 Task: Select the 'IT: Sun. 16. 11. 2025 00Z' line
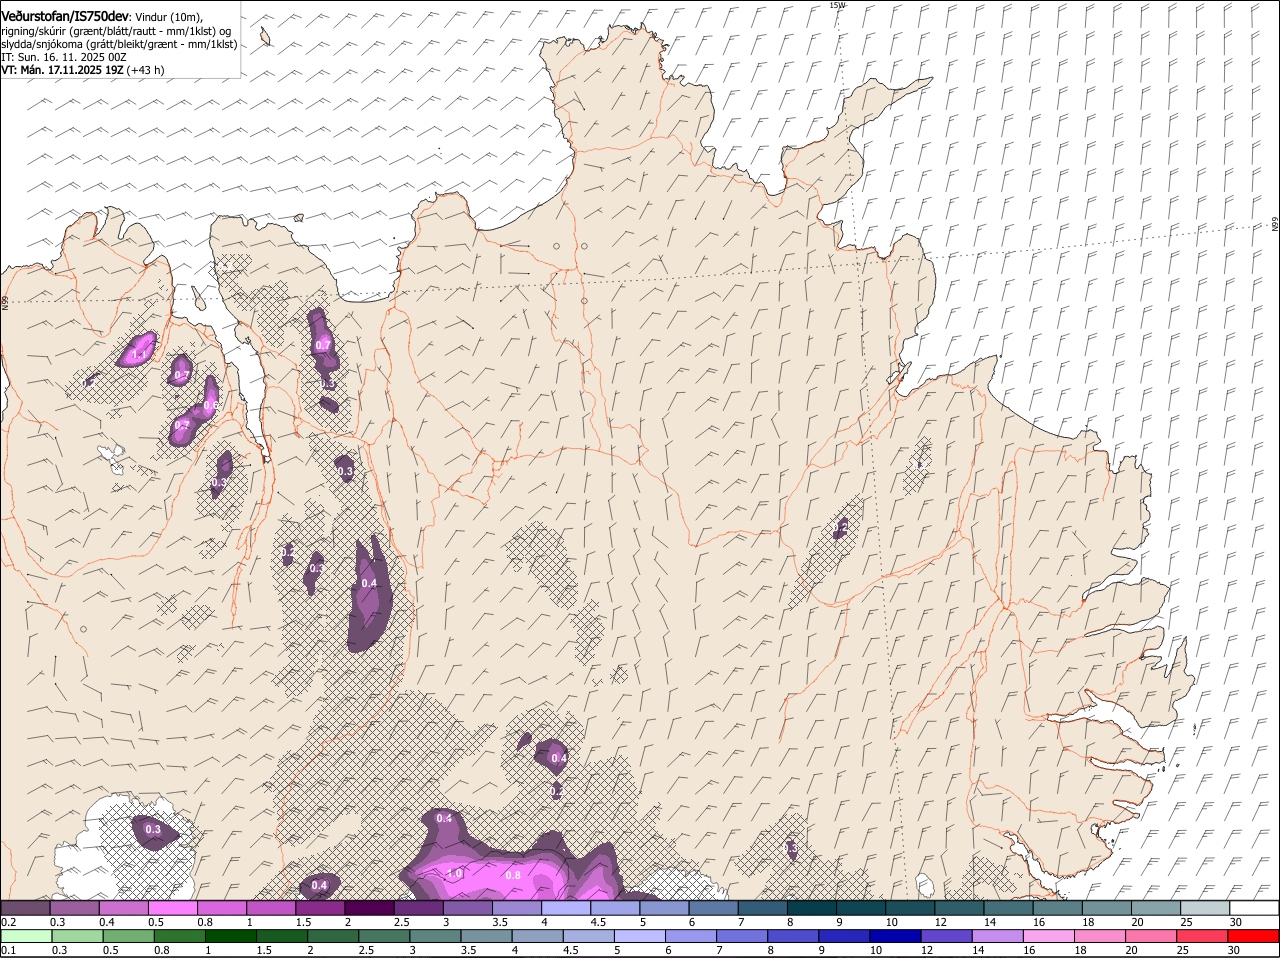click(64, 58)
